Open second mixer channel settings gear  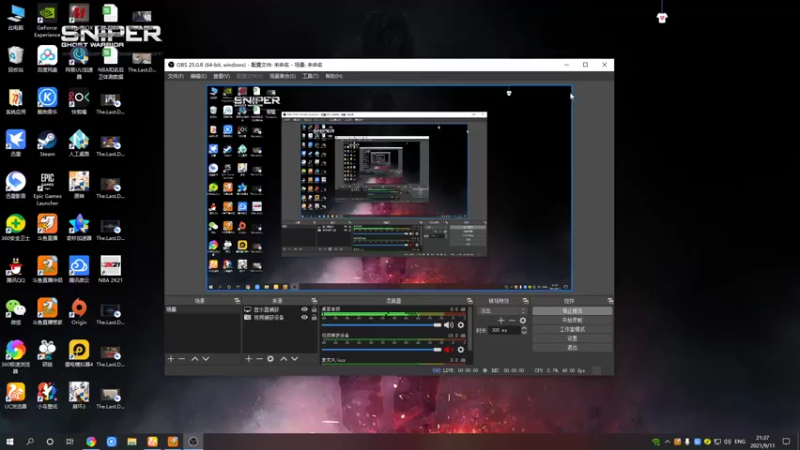461,349
